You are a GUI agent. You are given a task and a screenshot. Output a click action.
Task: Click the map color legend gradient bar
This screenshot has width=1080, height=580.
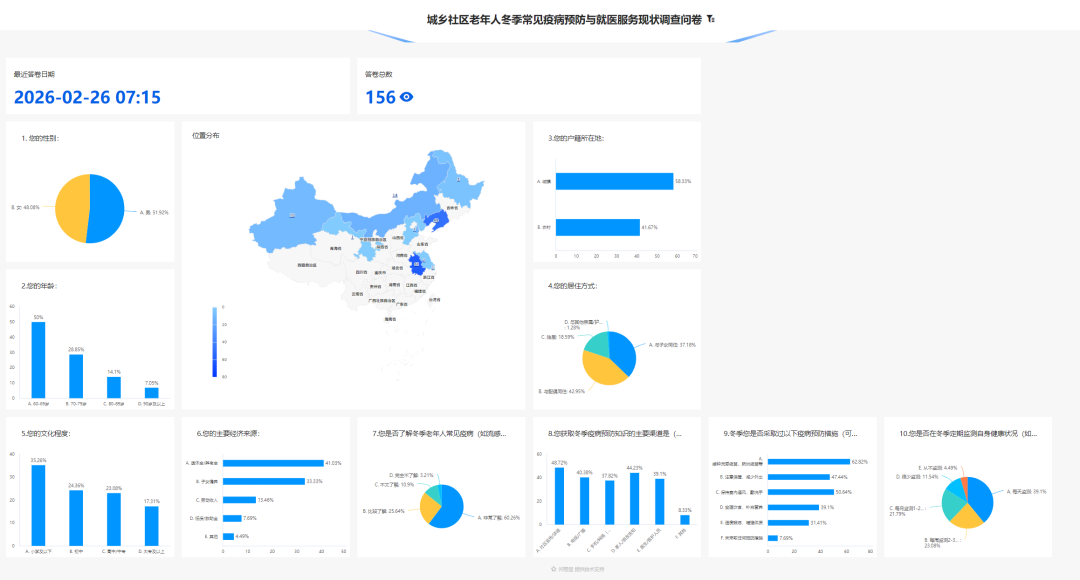pyautogui.click(x=215, y=341)
